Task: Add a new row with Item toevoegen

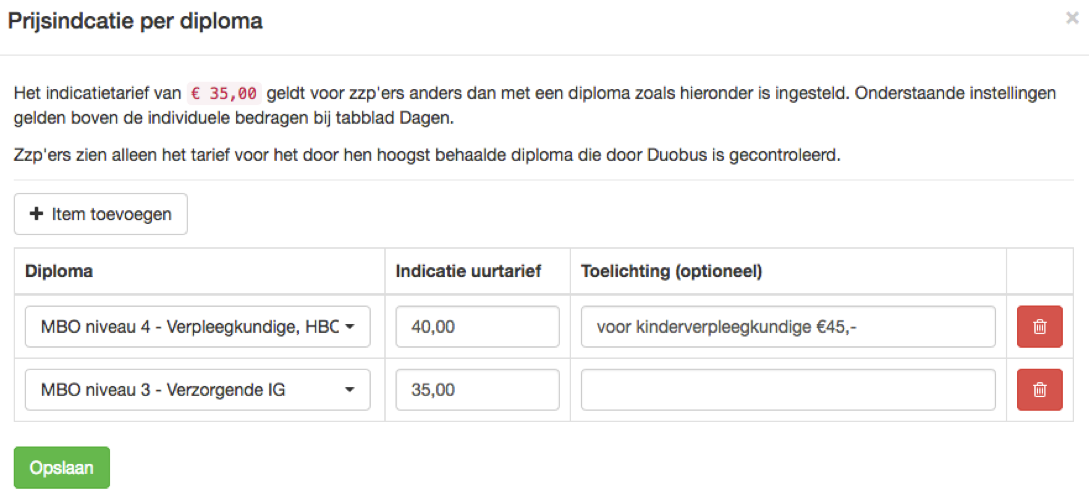Action: (101, 214)
